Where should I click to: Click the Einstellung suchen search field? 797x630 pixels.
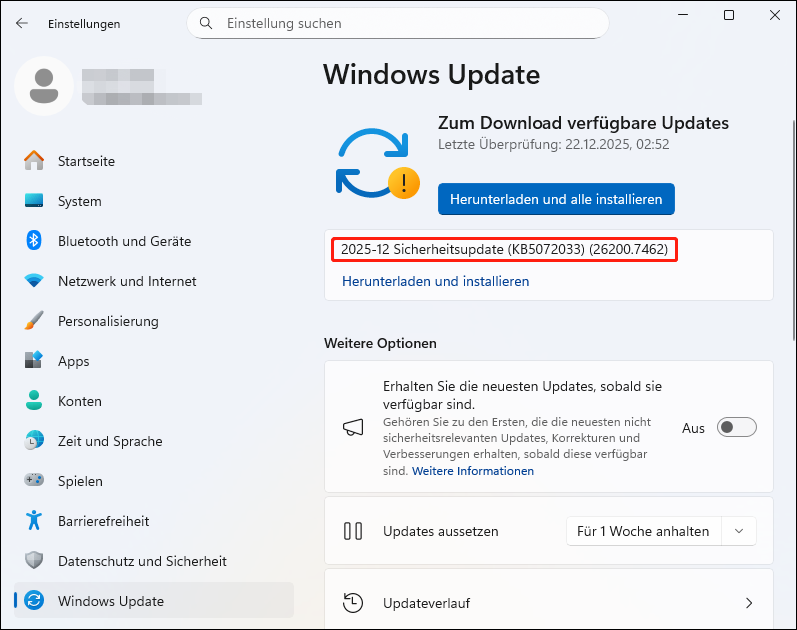tap(398, 23)
